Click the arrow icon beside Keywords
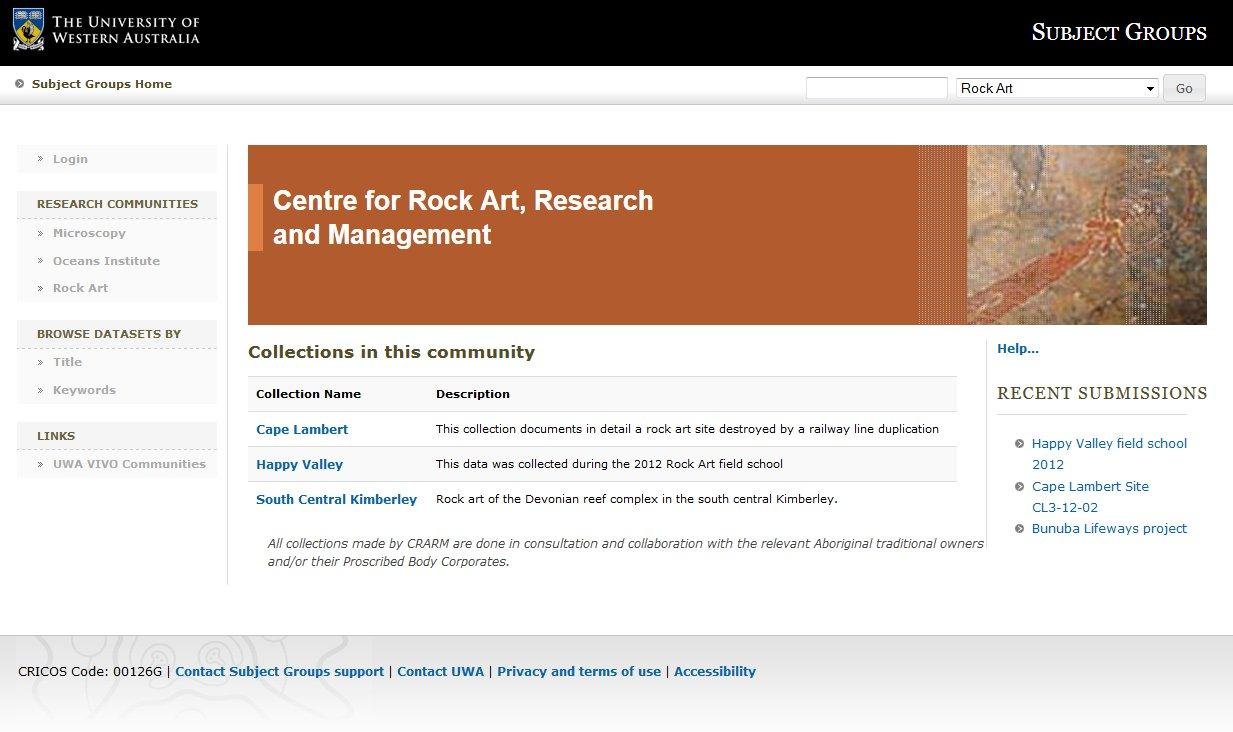Image resolution: width=1233 pixels, height=732 pixels. [41, 390]
